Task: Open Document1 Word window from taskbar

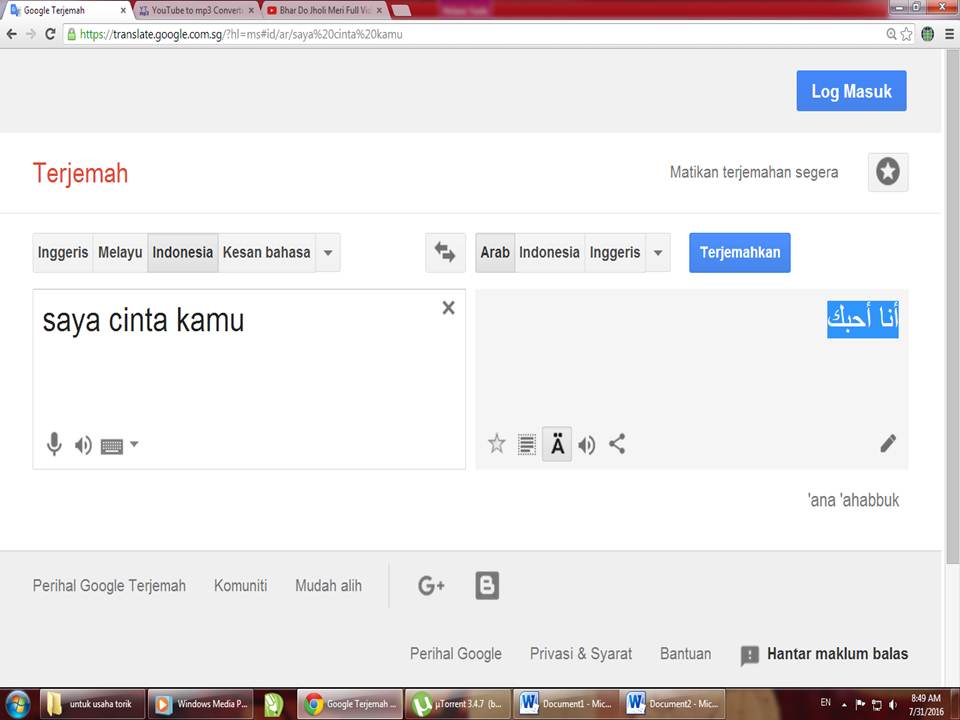Action: point(566,704)
